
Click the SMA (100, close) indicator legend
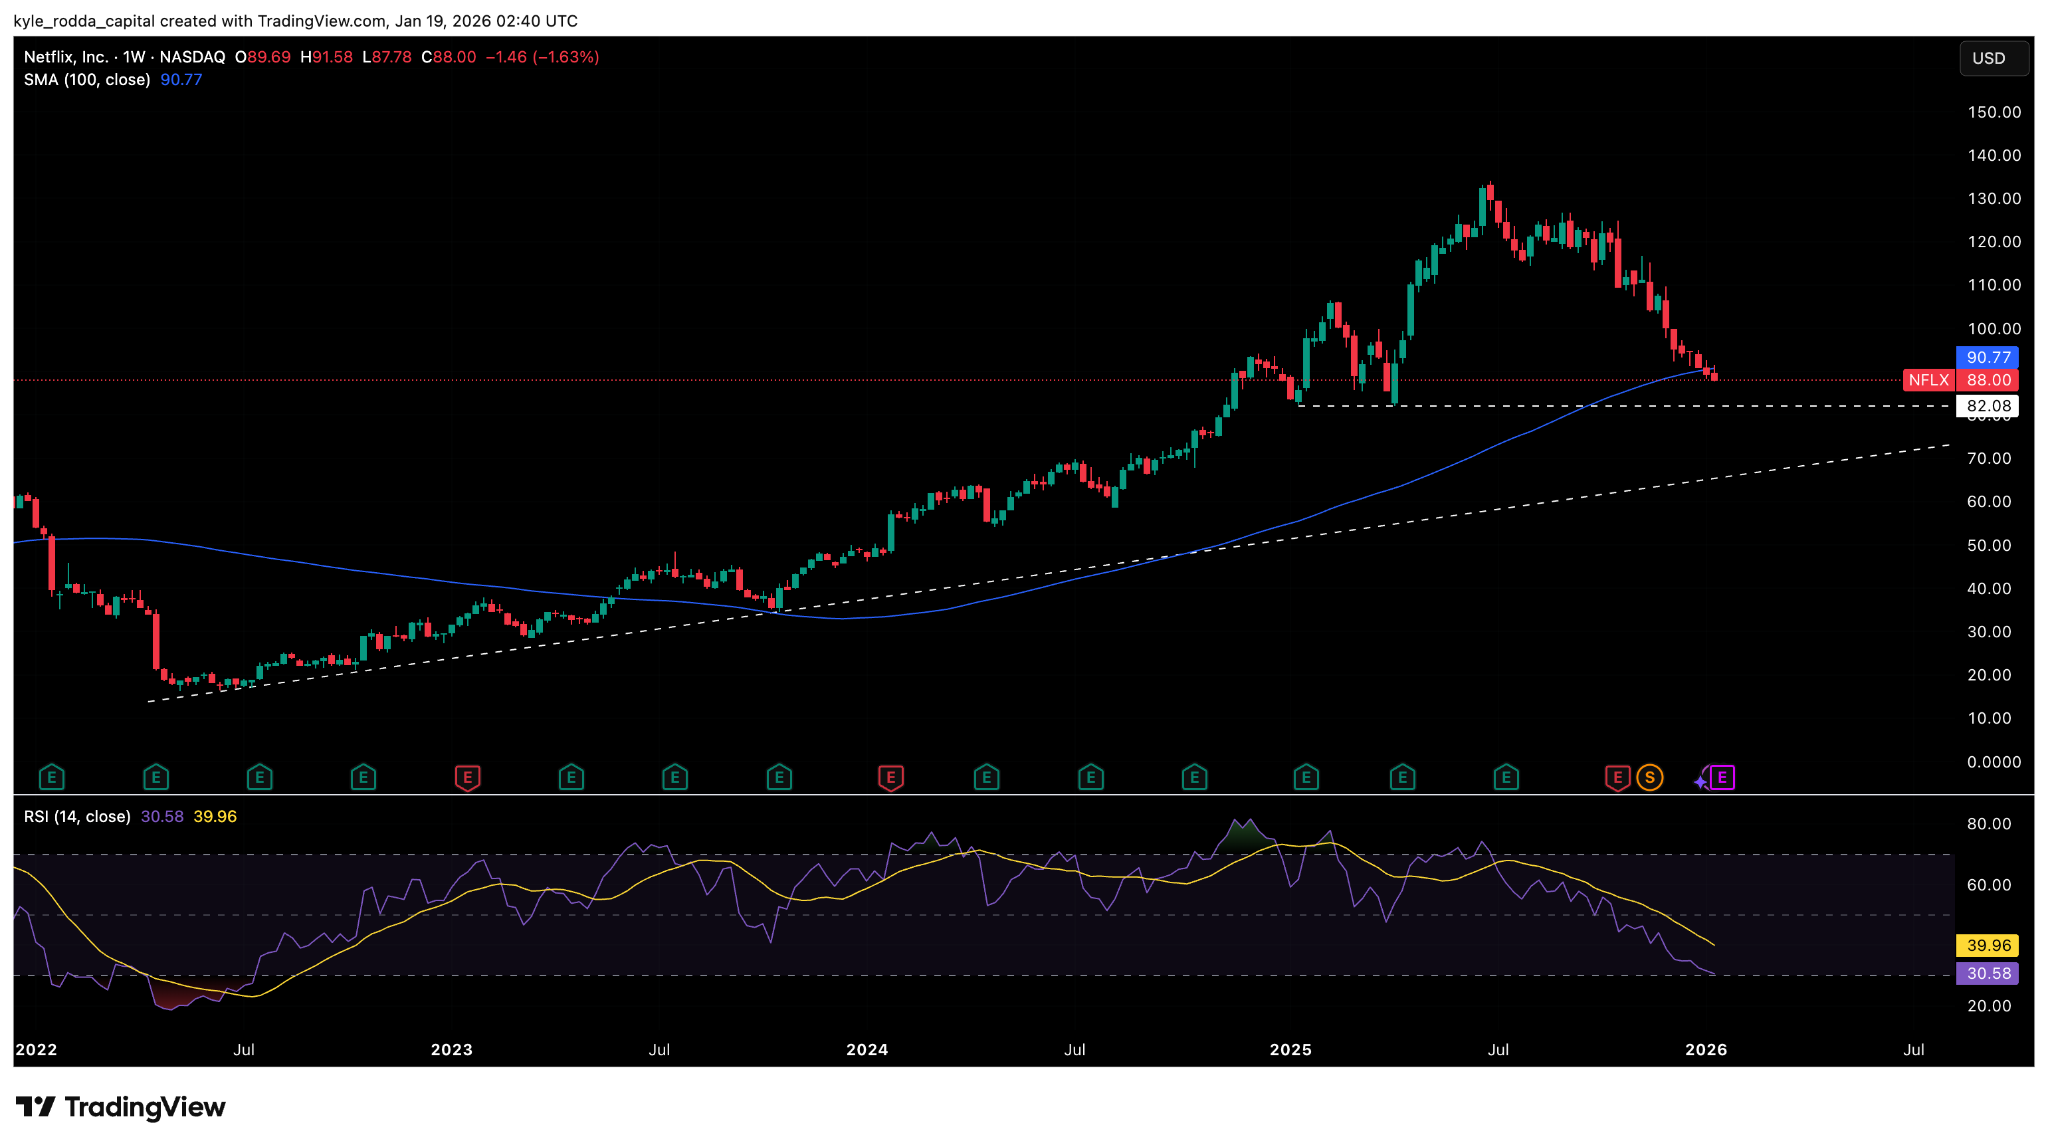(87, 80)
